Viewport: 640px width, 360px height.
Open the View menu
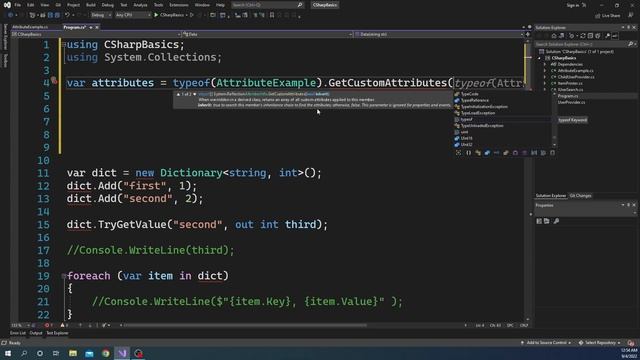44,5
